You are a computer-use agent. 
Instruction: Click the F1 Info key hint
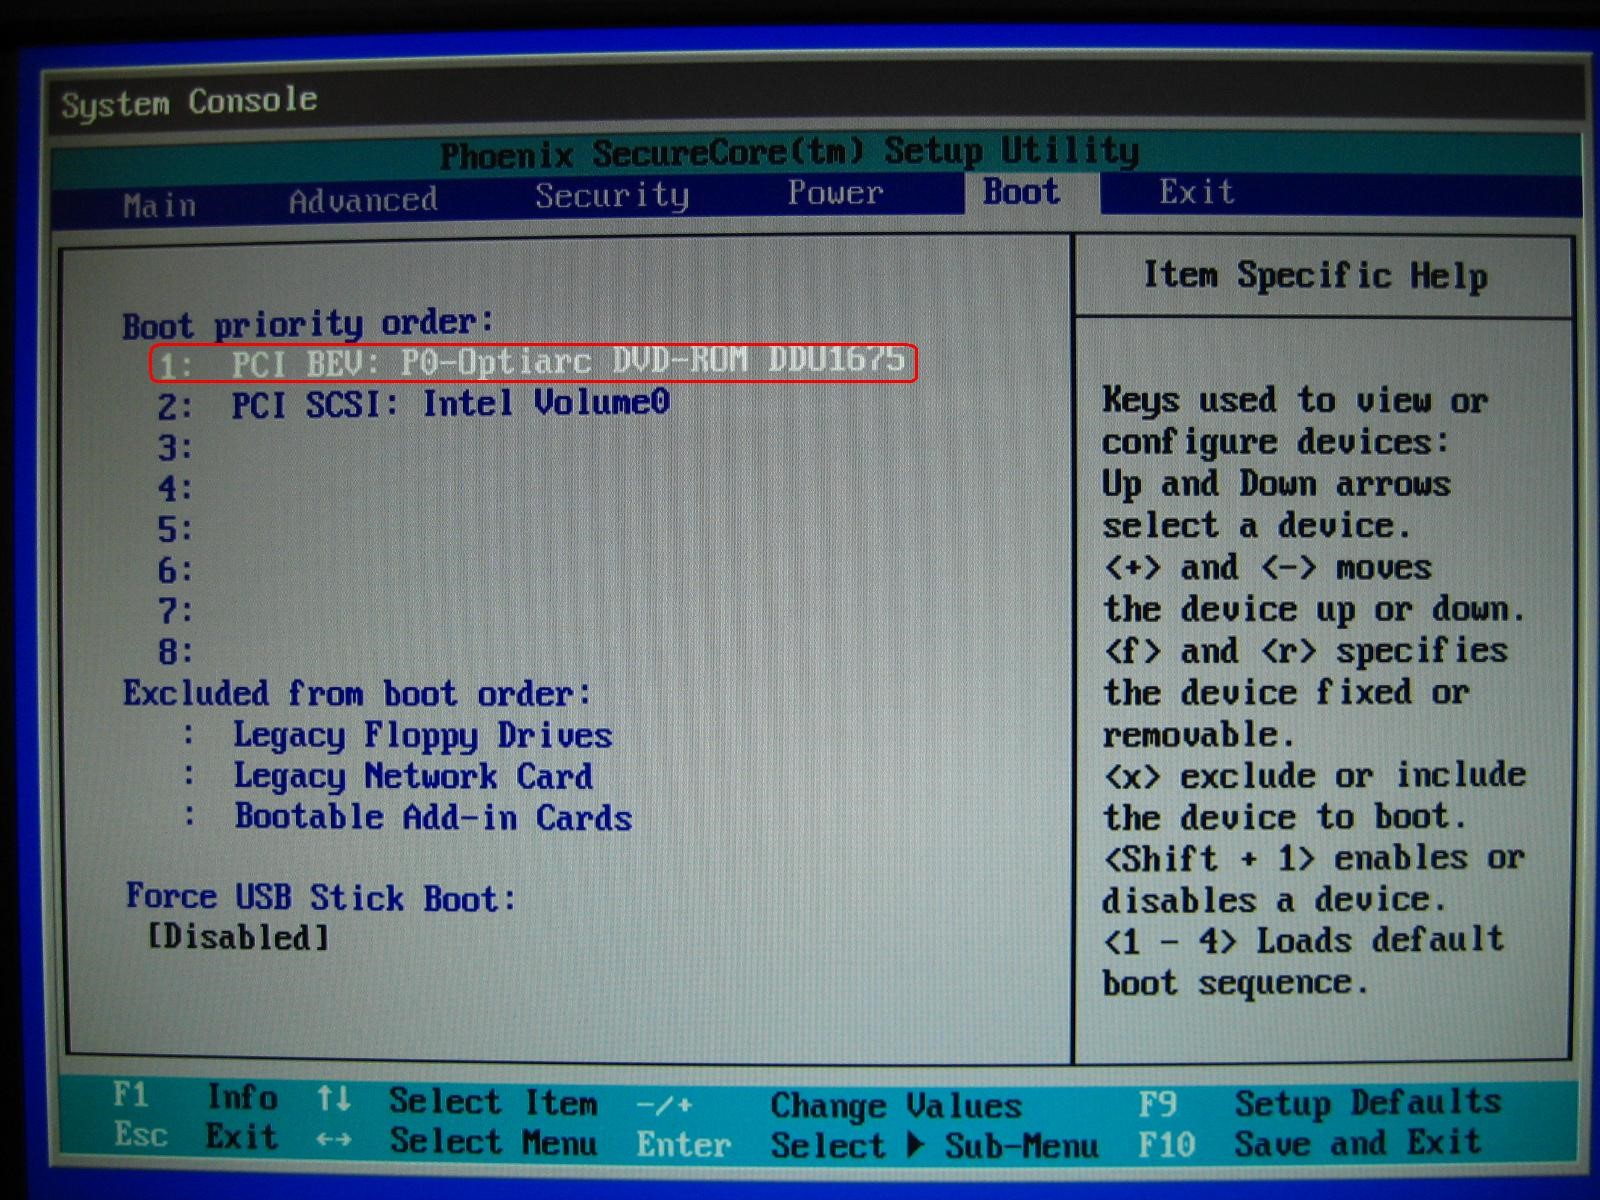(x=195, y=1097)
